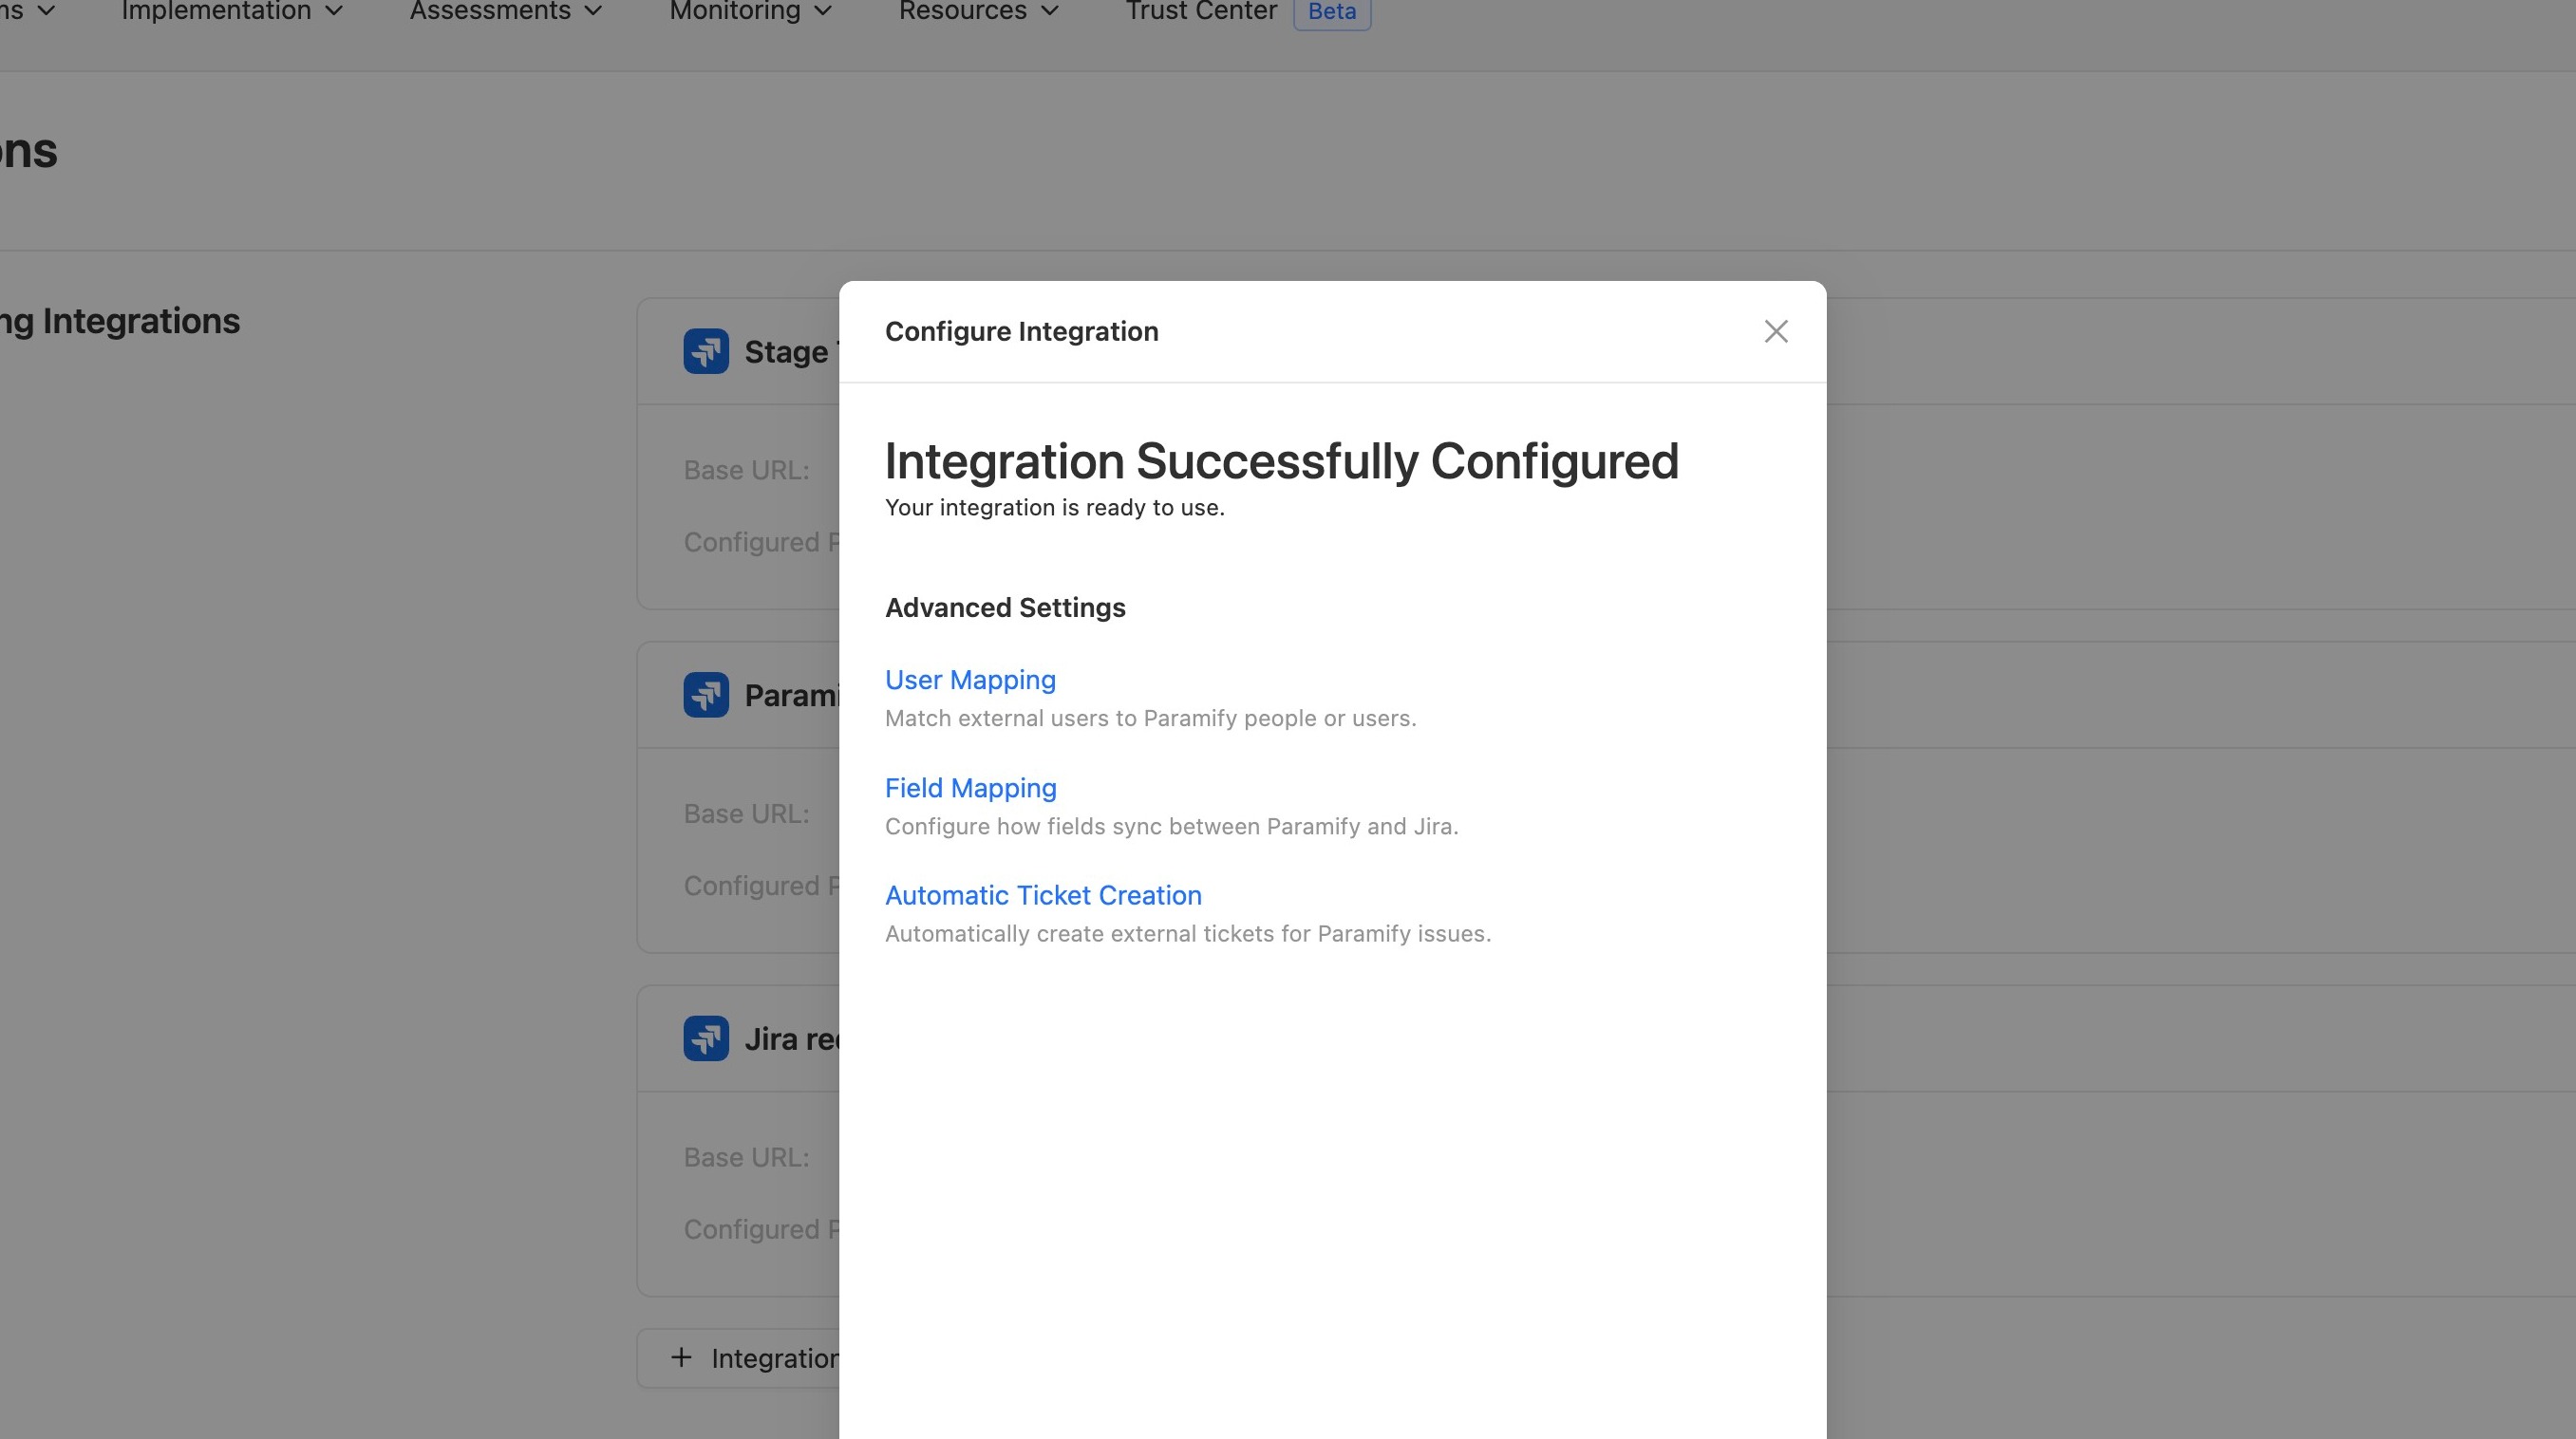Image resolution: width=2576 pixels, height=1439 pixels.
Task: Open the Implementation menu label
Action: tap(216, 11)
